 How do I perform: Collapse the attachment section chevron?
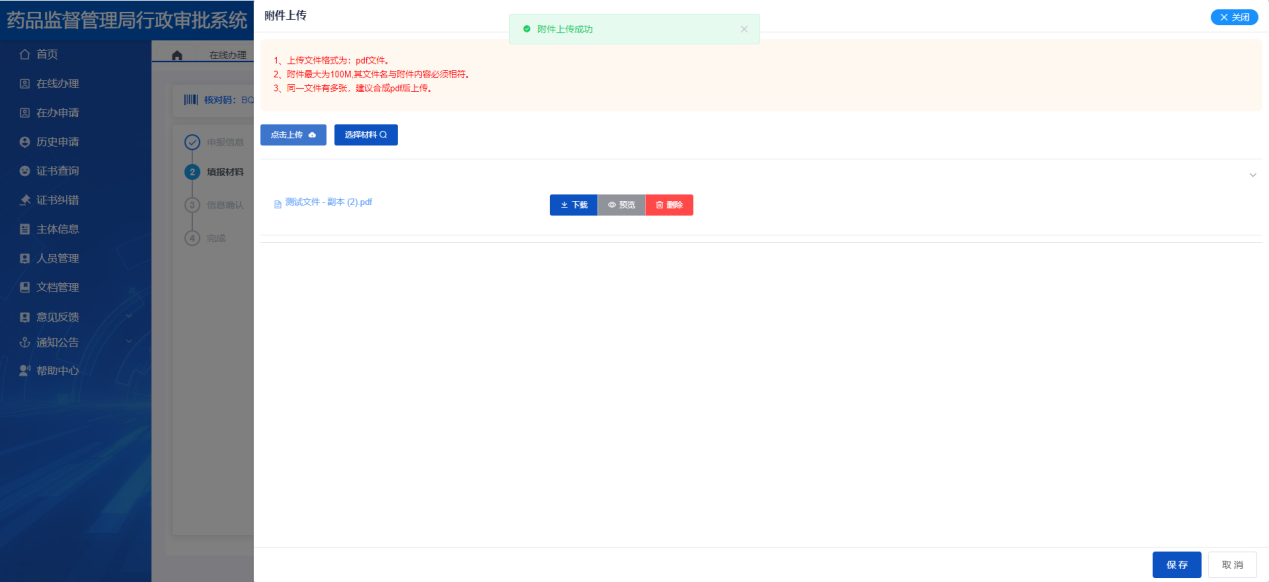pos(1252,176)
